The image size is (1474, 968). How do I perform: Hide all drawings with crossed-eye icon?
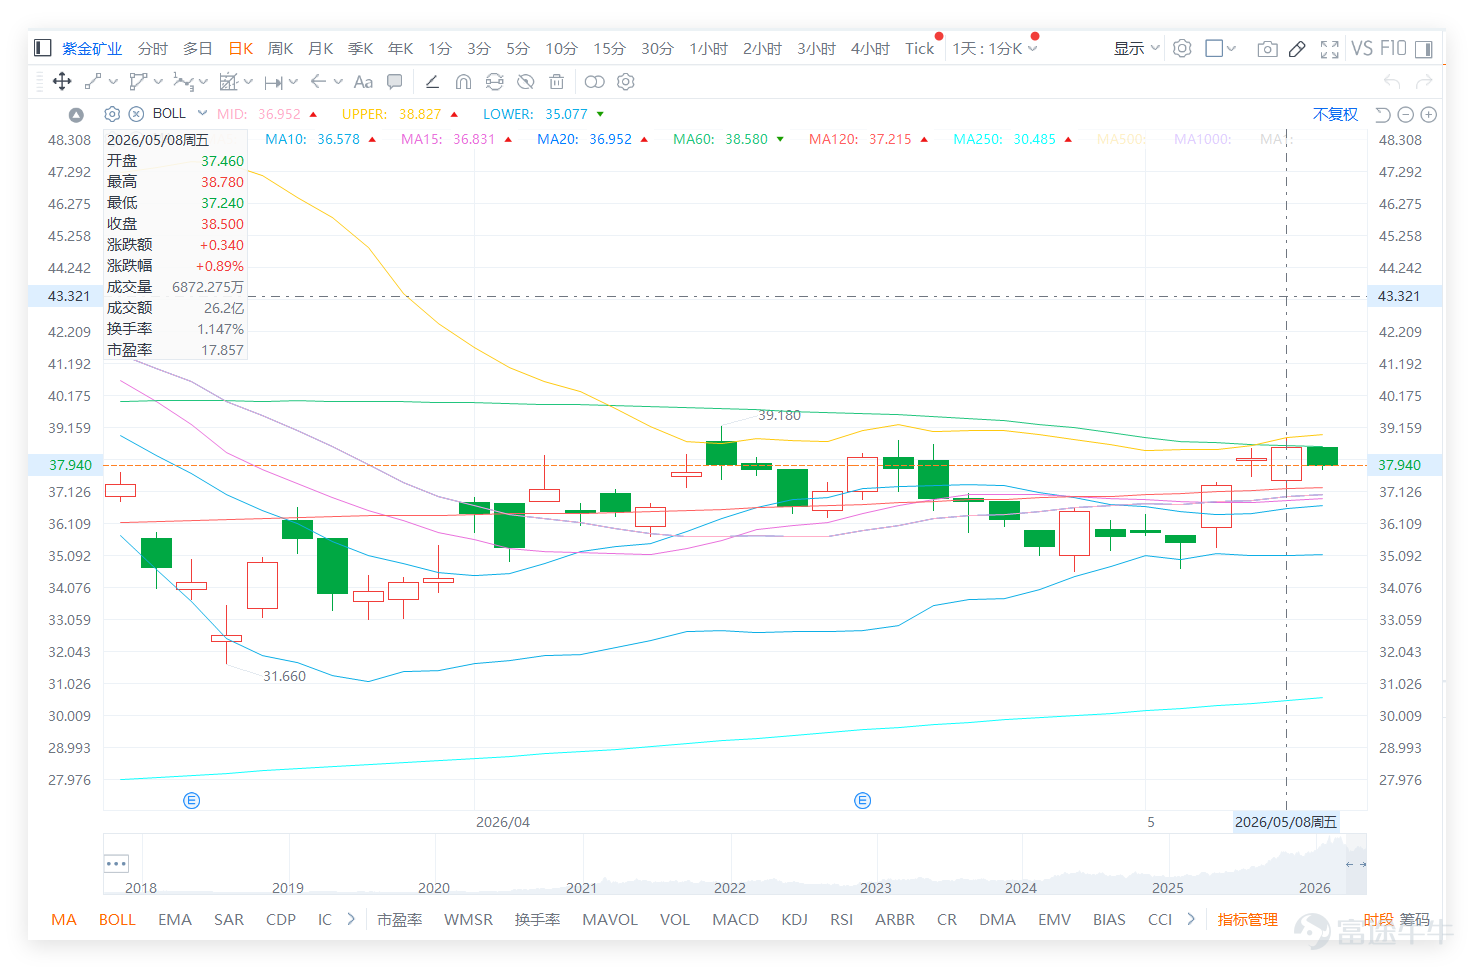[x=525, y=82]
